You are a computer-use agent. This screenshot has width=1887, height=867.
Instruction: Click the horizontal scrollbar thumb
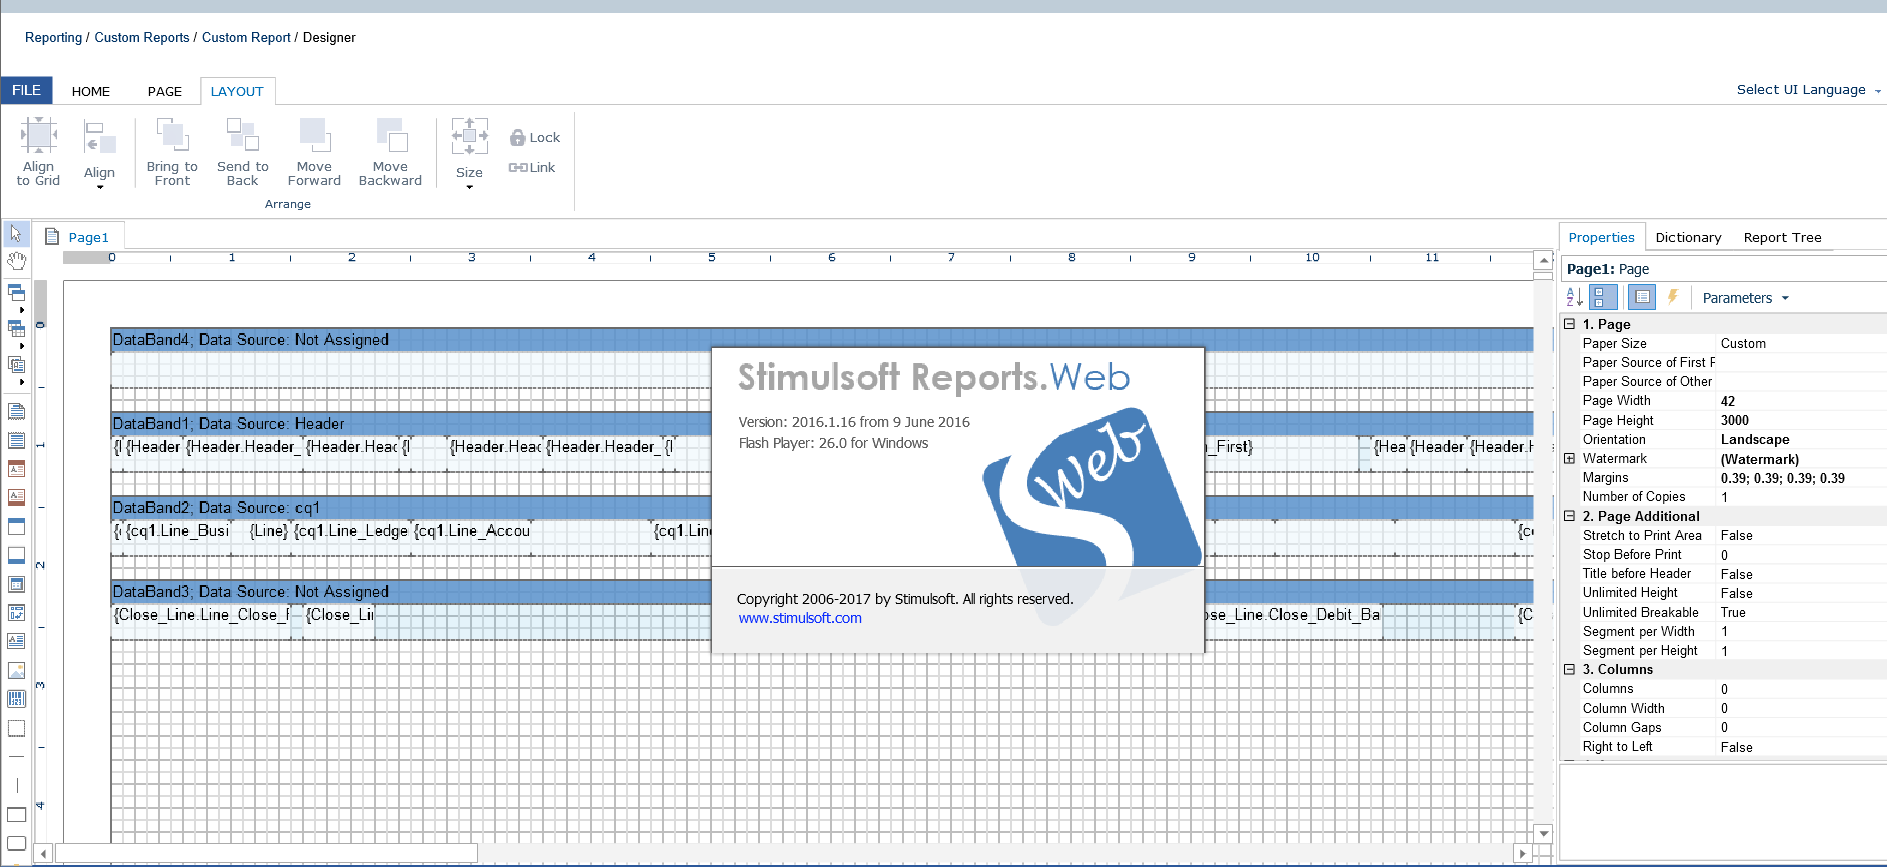[x=266, y=853]
